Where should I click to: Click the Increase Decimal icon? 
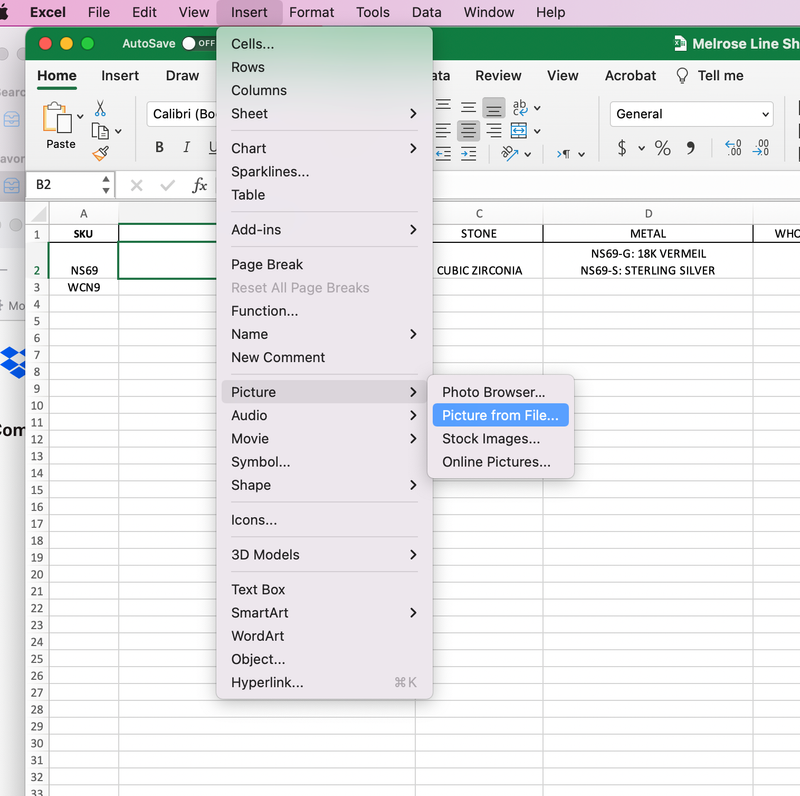pos(732,148)
